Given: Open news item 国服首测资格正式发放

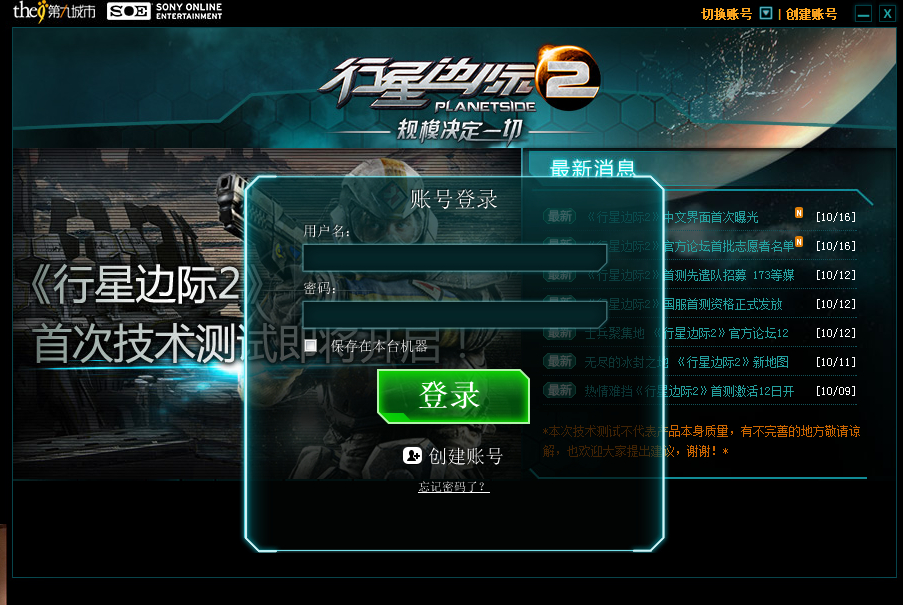Looking at the screenshot, I should click(x=685, y=304).
